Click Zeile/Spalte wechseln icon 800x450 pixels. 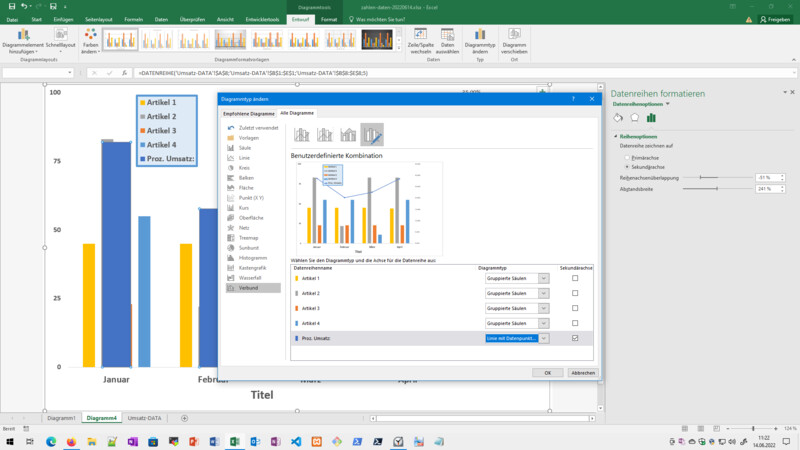pyautogui.click(x=420, y=35)
